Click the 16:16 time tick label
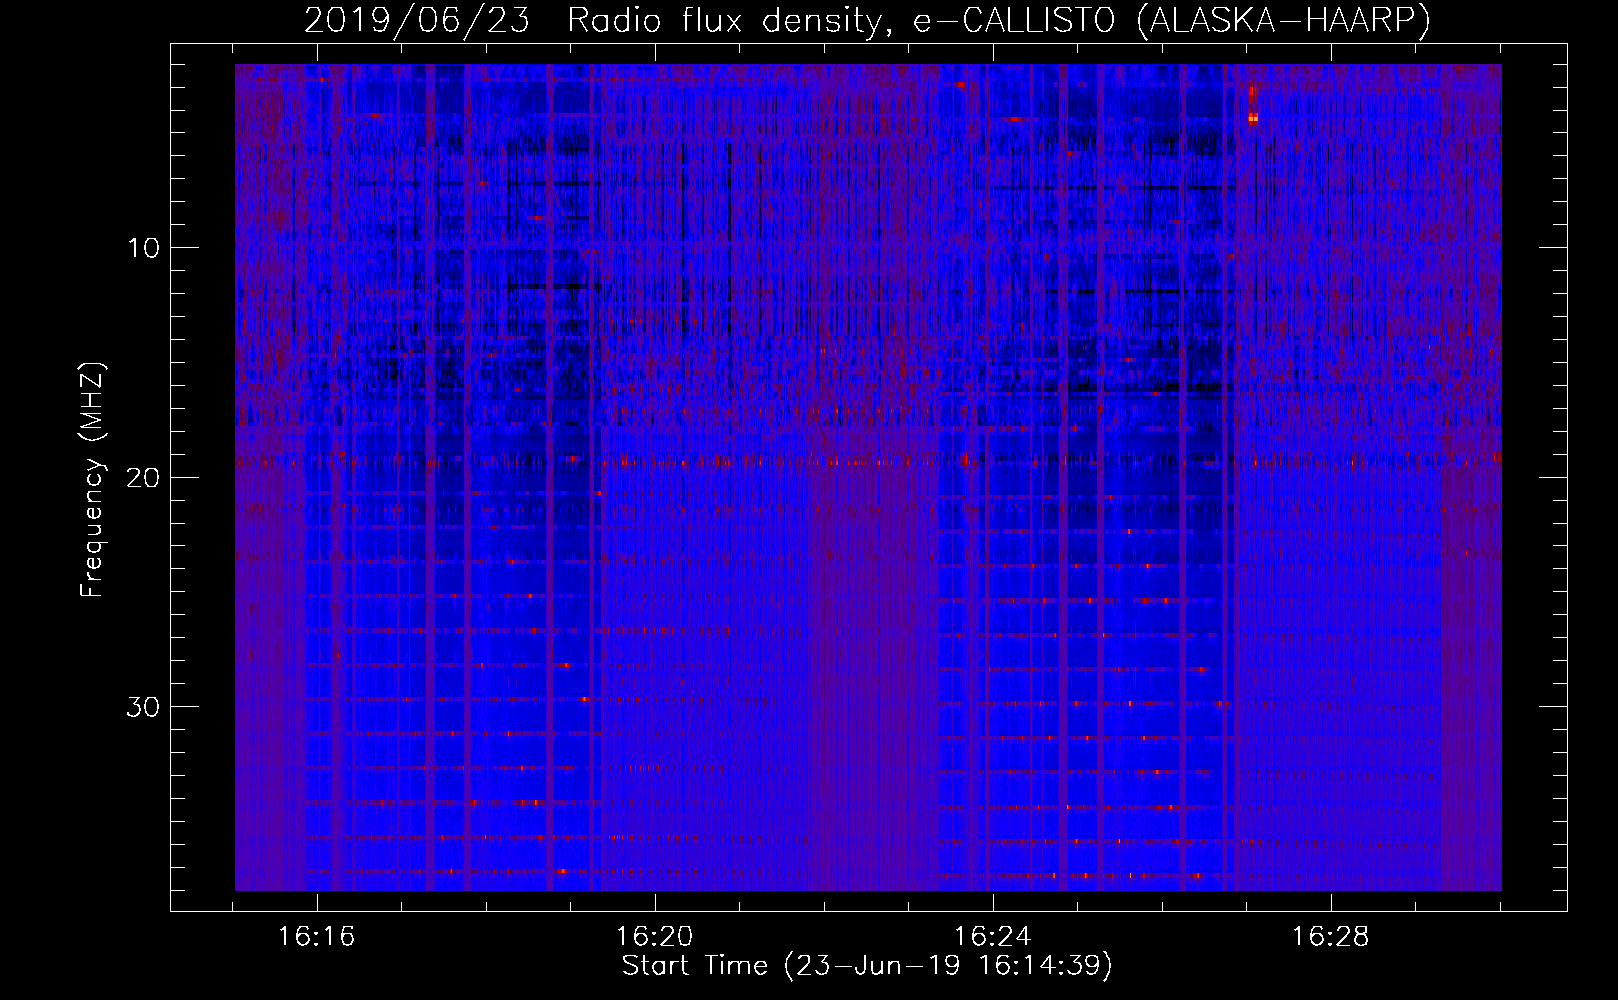This screenshot has height=1000, width=1618. pos(317,937)
